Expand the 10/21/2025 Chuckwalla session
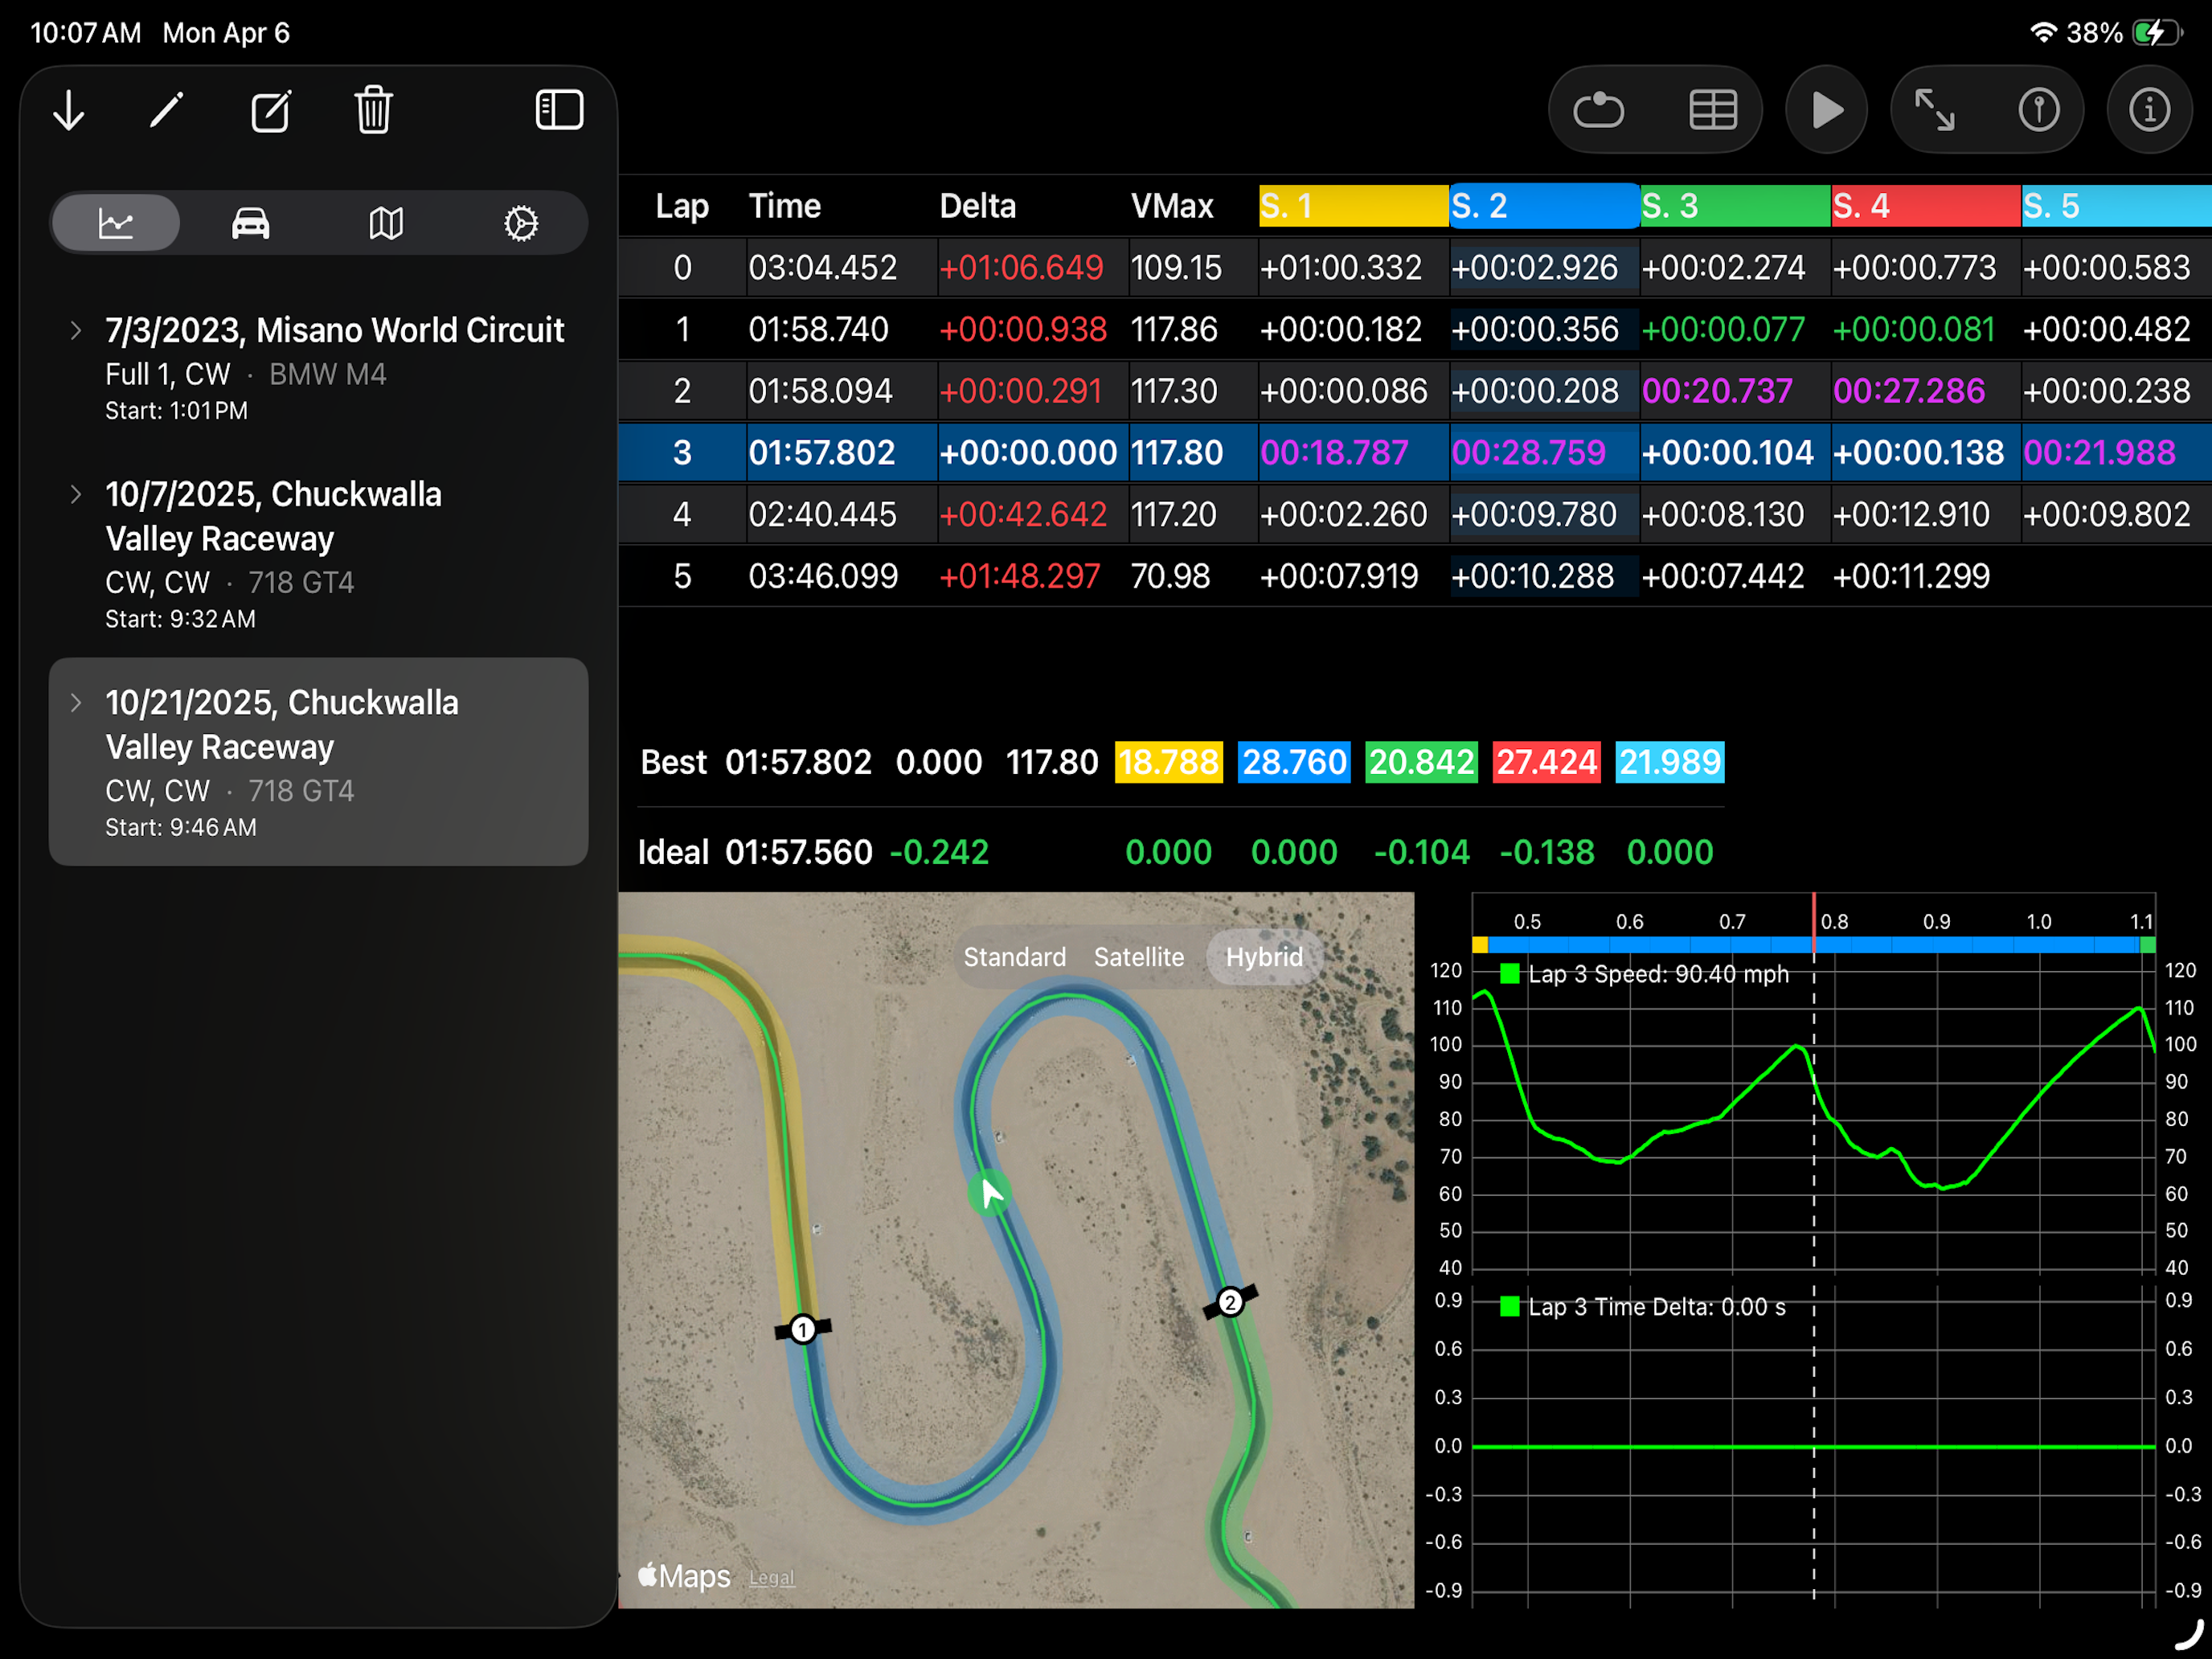Viewport: 2212px width, 1659px height. pyautogui.click(x=76, y=702)
